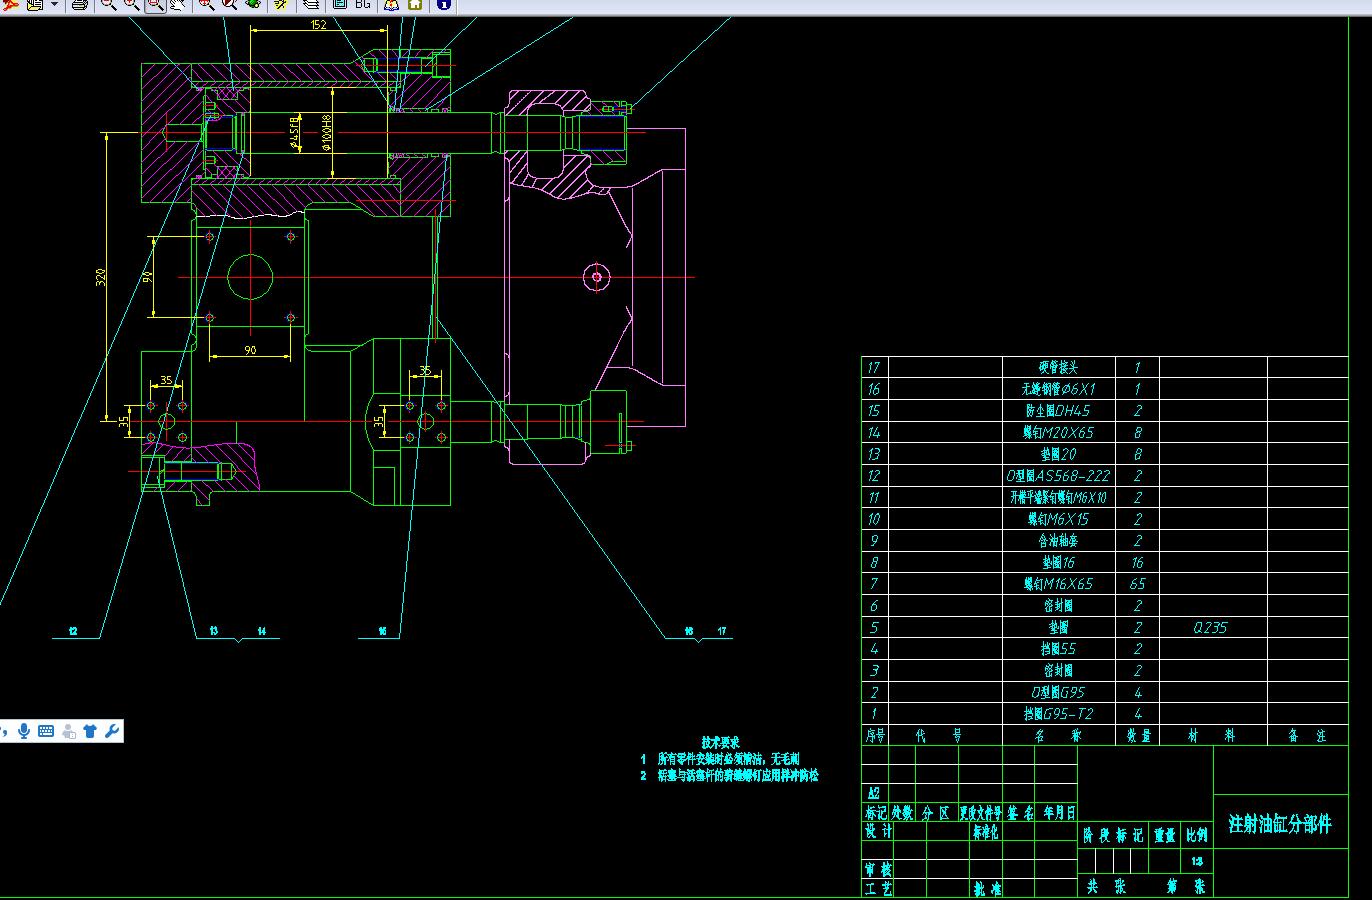Click the title block text "注射油缸分部件"
This screenshot has width=1372, height=900.
pos(1280,825)
